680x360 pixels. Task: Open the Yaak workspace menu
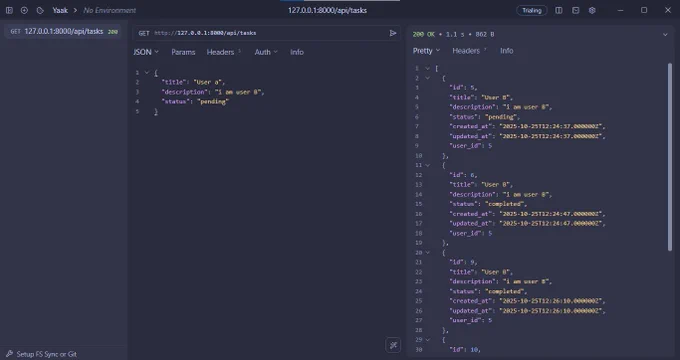[60, 10]
